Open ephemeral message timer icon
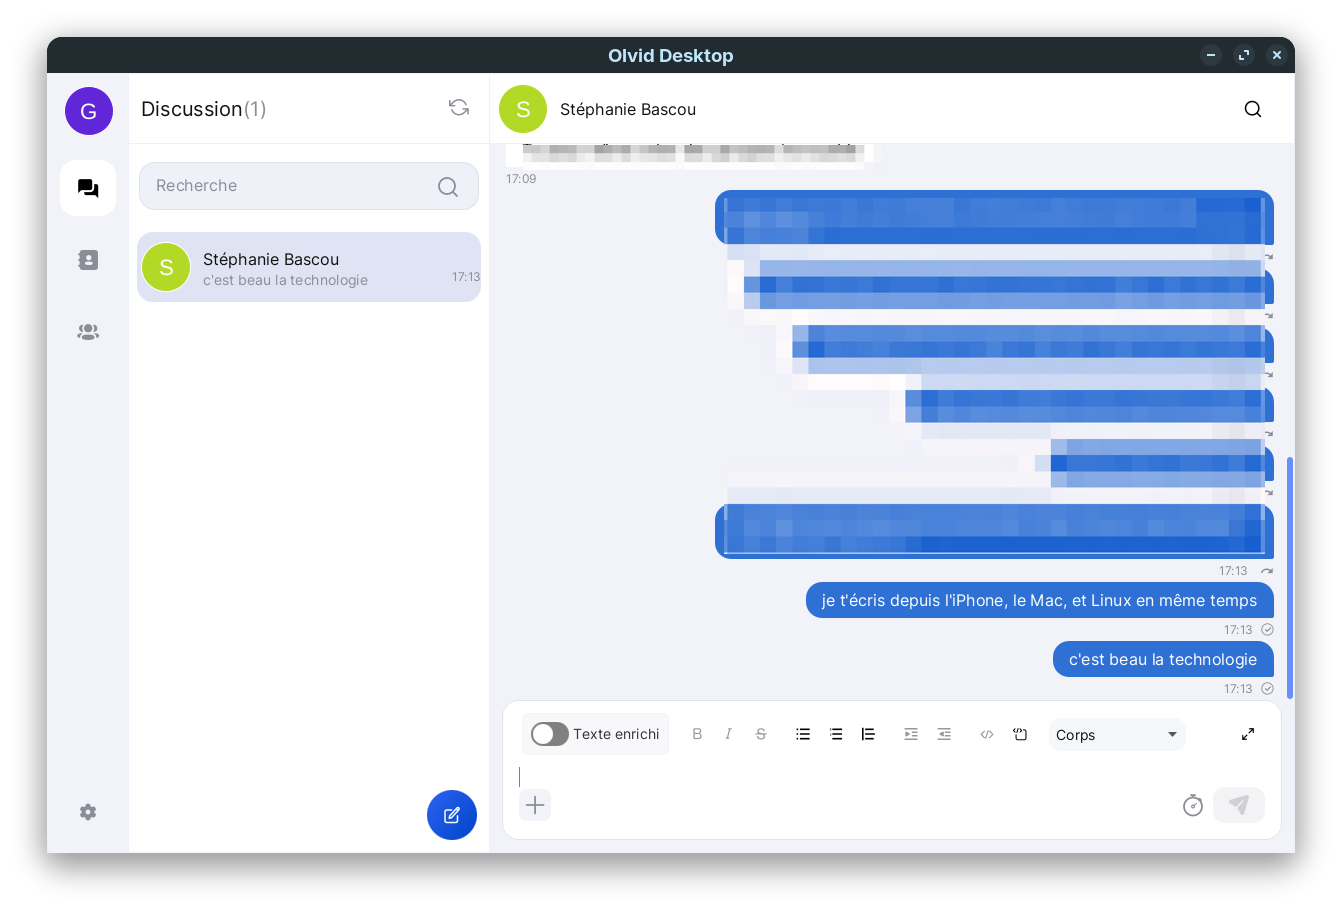1342x910 pixels. pyautogui.click(x=1192, y=805)
